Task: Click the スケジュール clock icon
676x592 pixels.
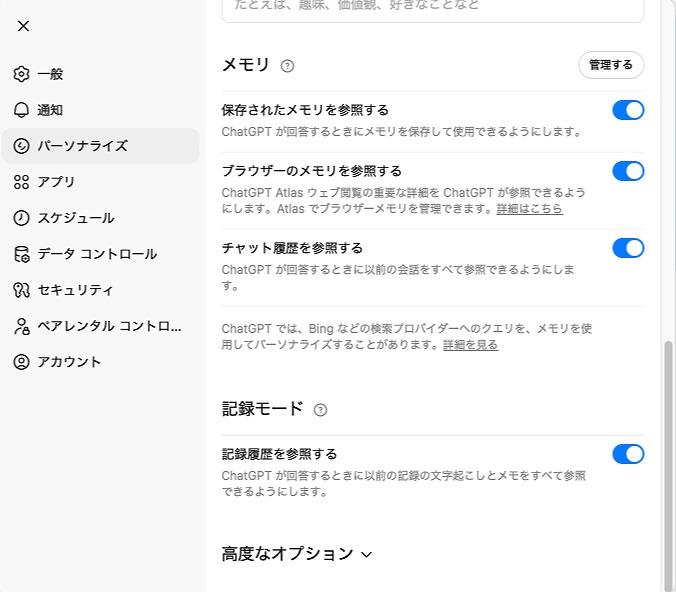Action: [22, 218]
